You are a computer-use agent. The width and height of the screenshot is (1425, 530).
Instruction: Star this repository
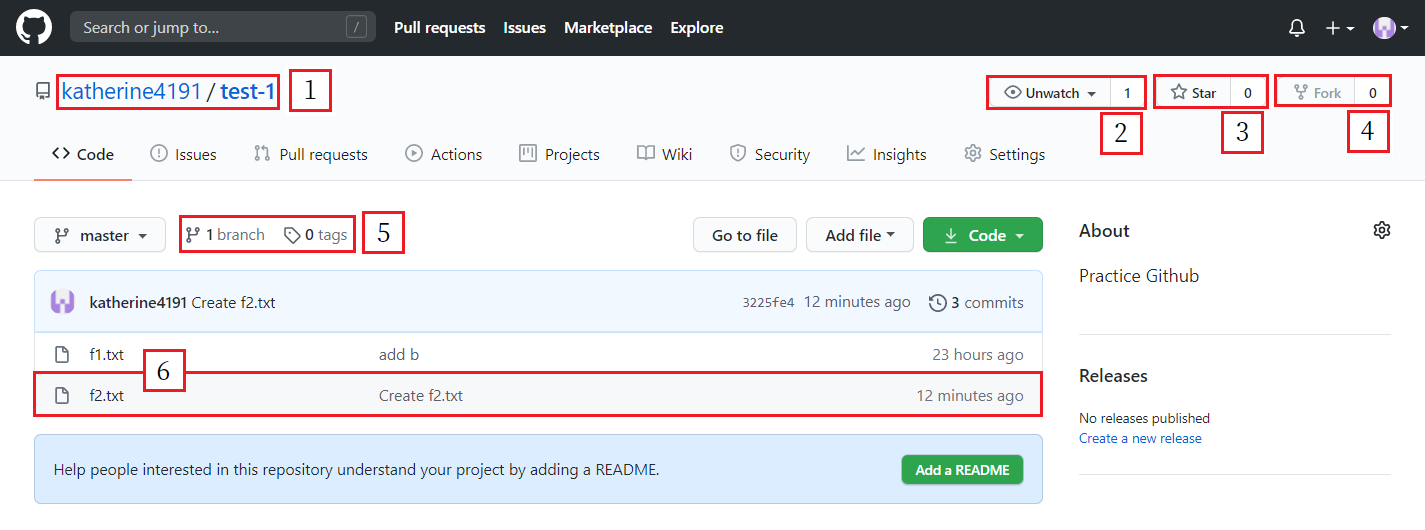1194,93
